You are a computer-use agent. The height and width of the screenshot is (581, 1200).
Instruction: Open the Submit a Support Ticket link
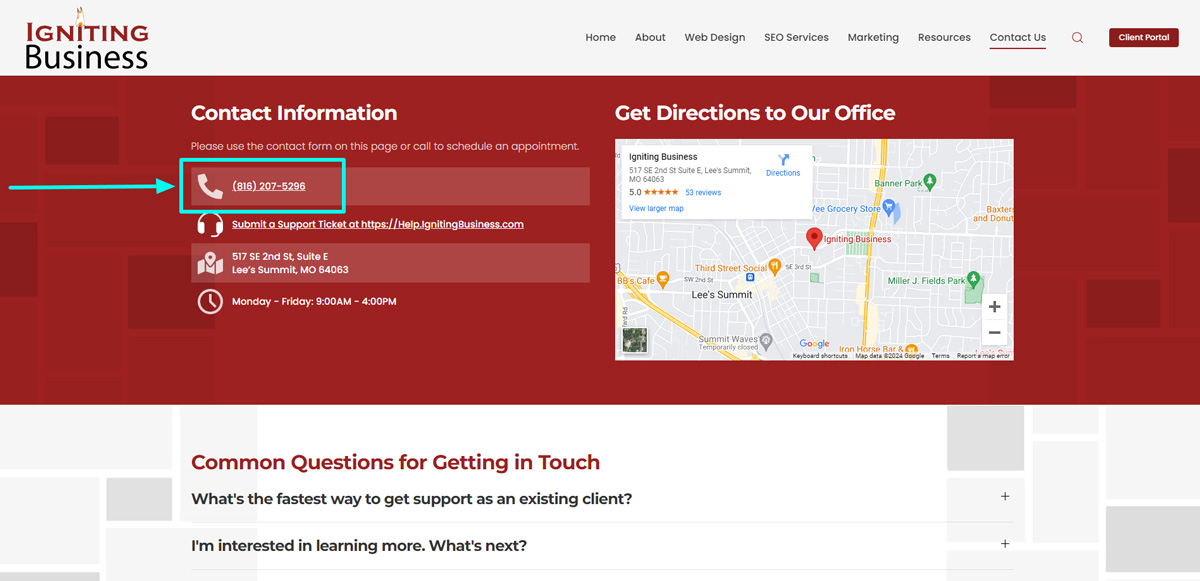pyautogui.click(x=378, y=224)
